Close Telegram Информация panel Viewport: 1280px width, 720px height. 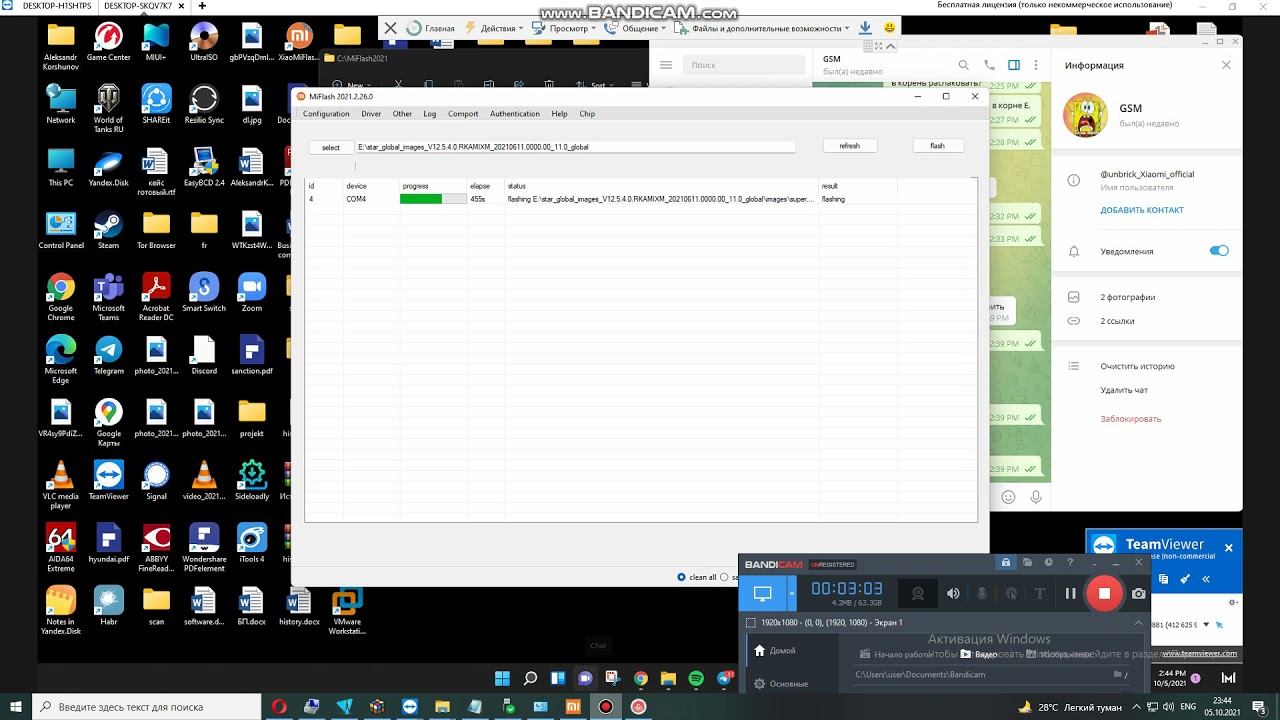pos(1226,65)
